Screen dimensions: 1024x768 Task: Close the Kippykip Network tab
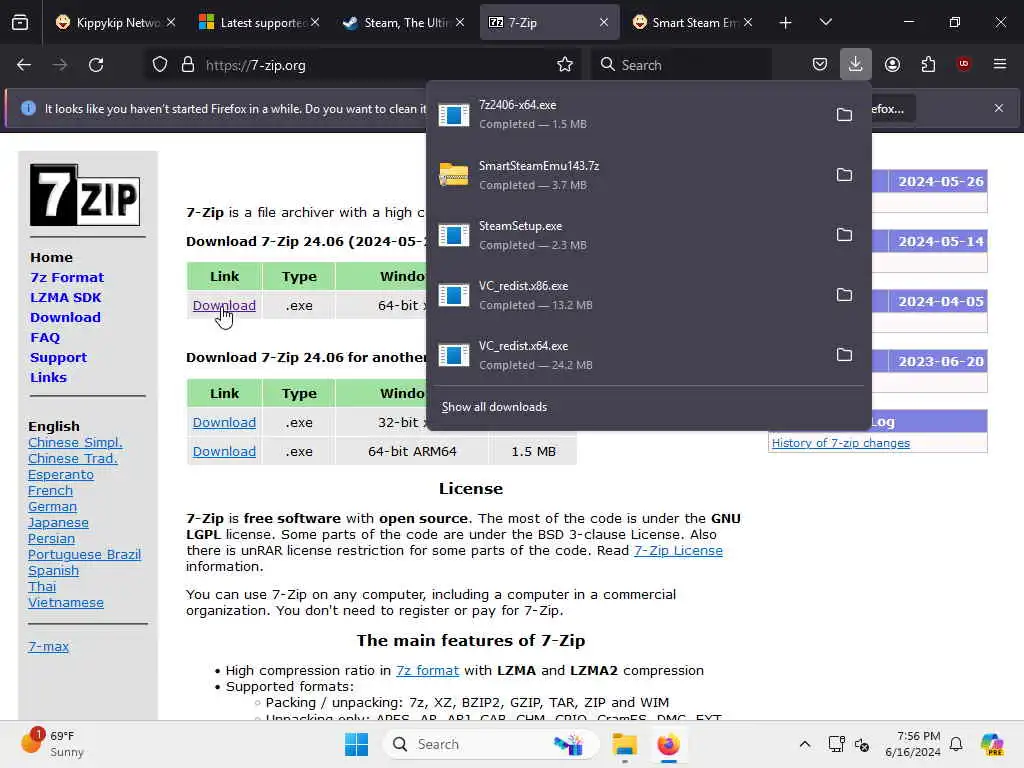(170, 23)
